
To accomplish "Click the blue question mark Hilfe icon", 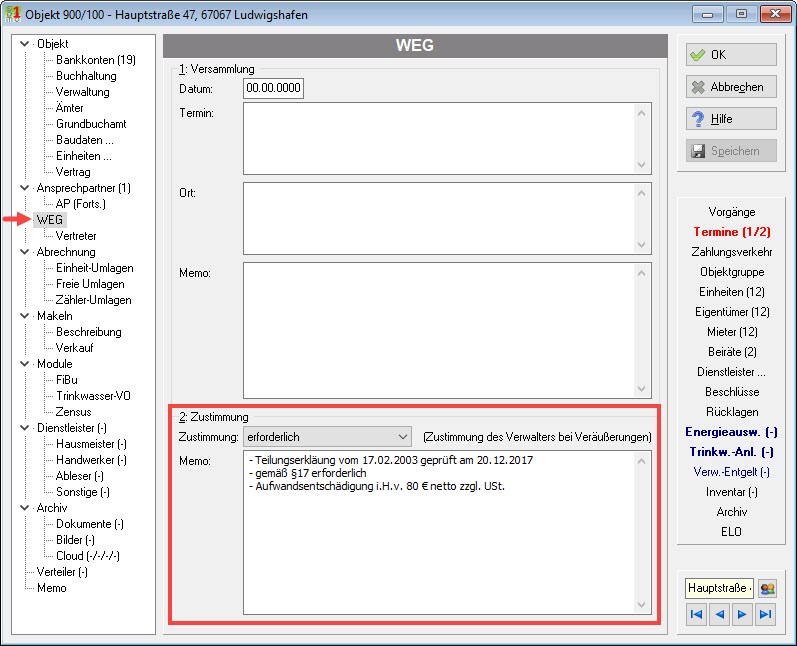I will (x=698, y=119).
